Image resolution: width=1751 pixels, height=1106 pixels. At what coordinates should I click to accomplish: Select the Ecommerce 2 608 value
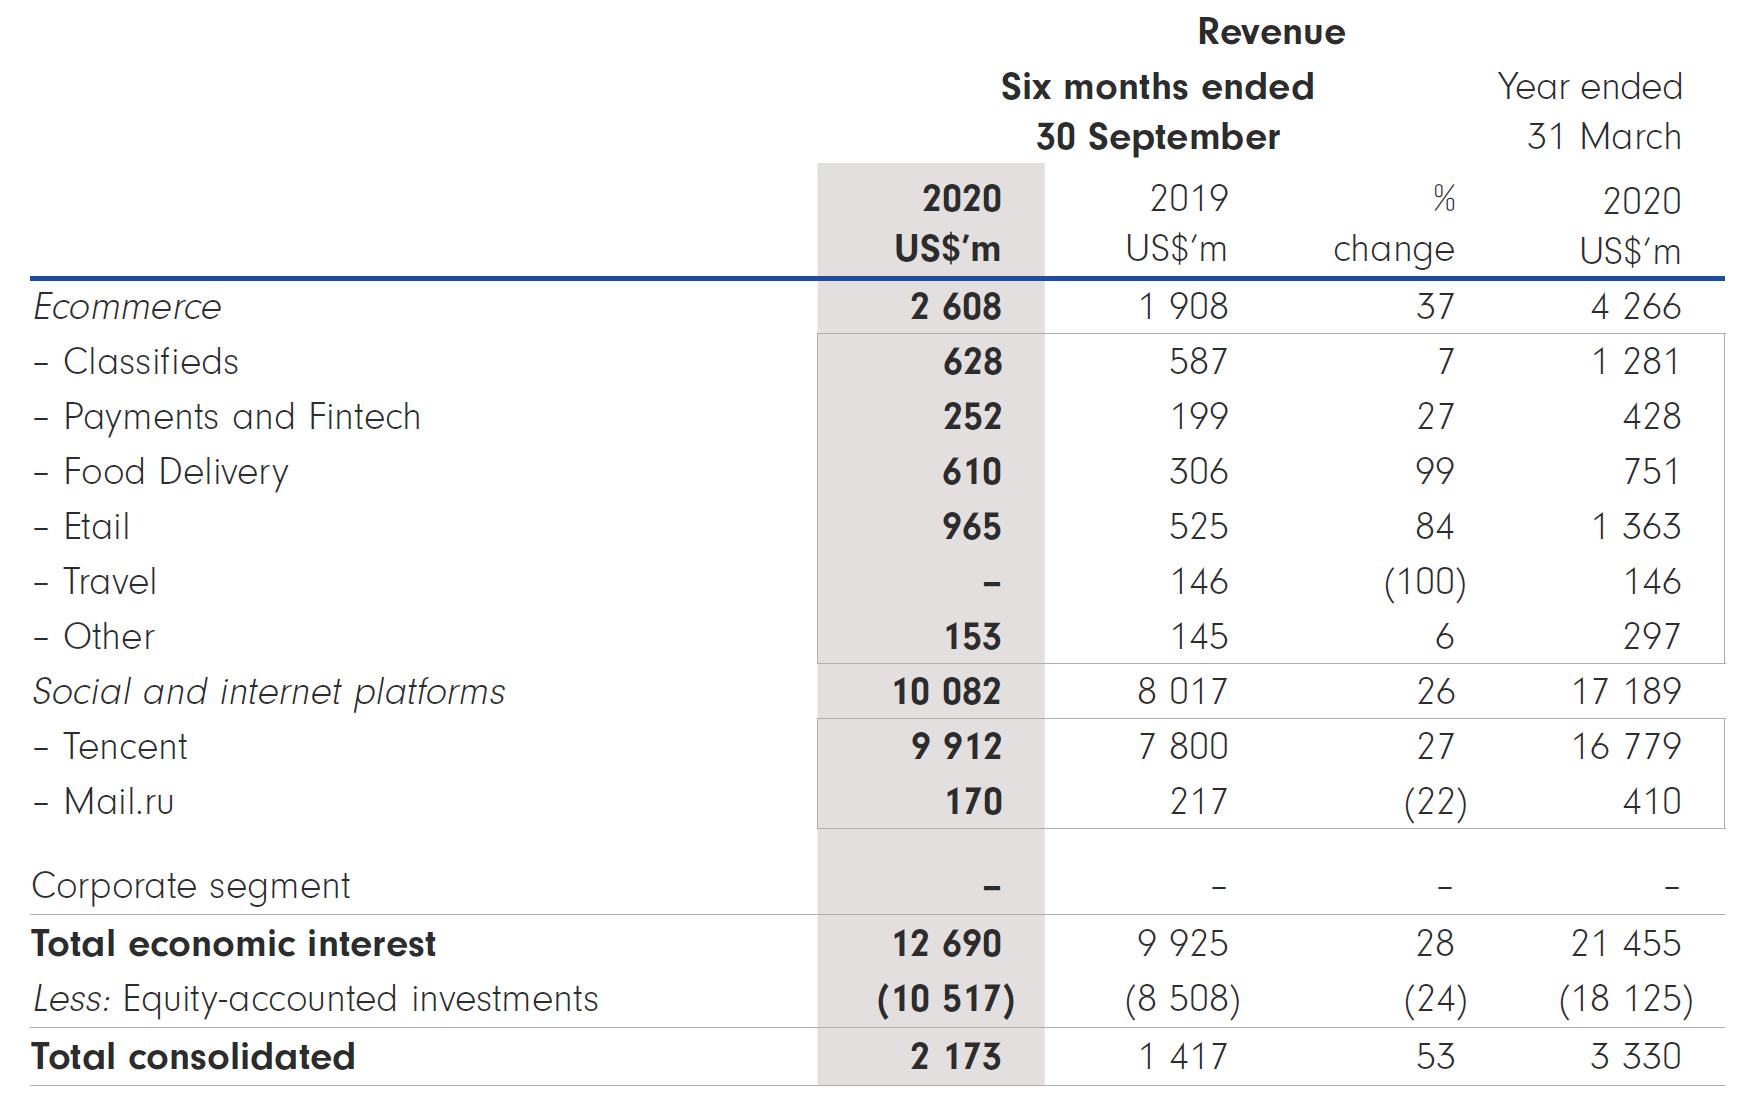coord(956,307)
